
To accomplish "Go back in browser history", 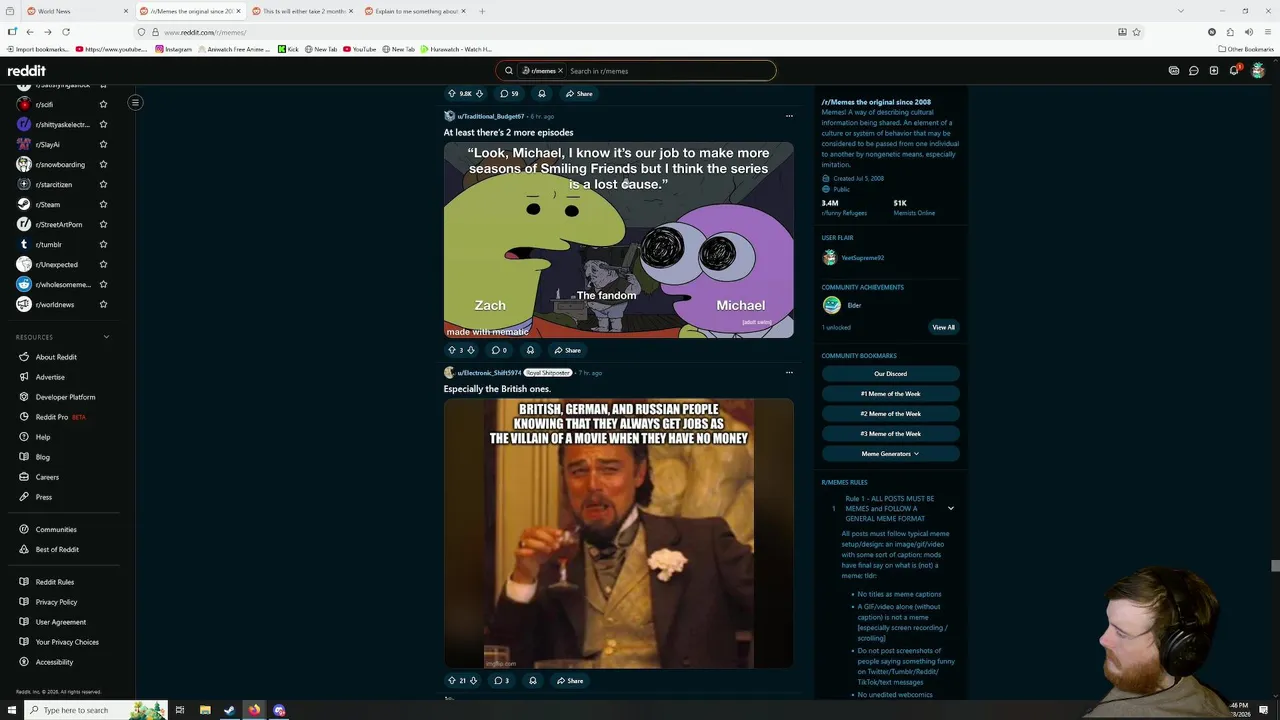I will click(x=30, y=32).
